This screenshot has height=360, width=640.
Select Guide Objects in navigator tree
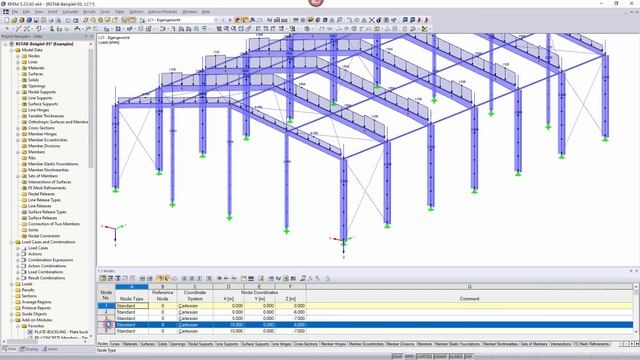coord(34,314)
